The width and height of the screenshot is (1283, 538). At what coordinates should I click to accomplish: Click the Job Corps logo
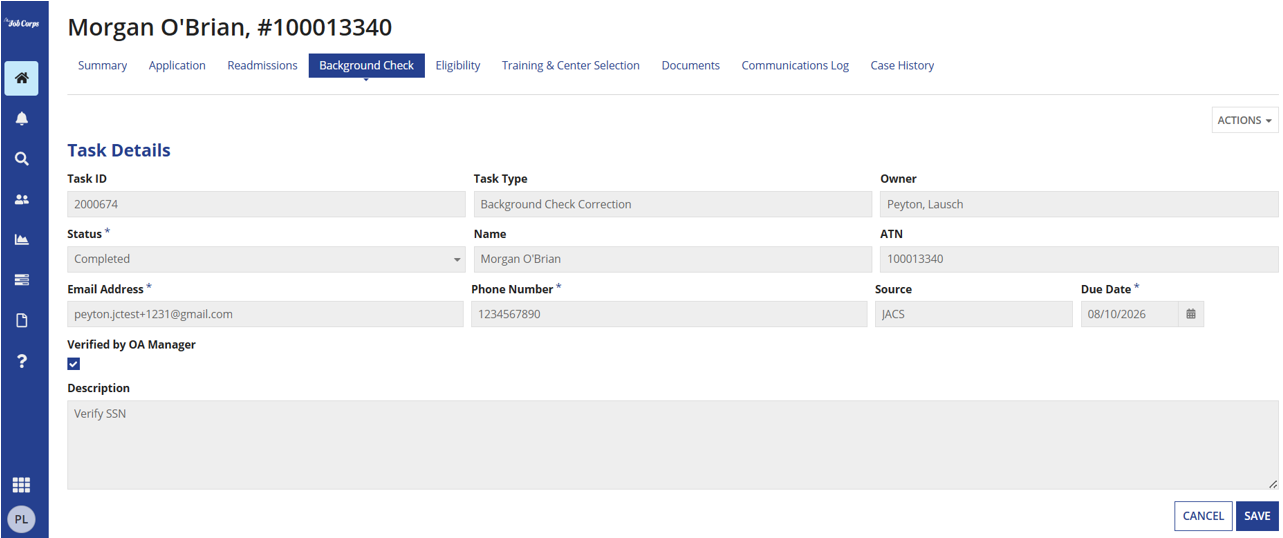pyautogui.click(x=21, y=23)
